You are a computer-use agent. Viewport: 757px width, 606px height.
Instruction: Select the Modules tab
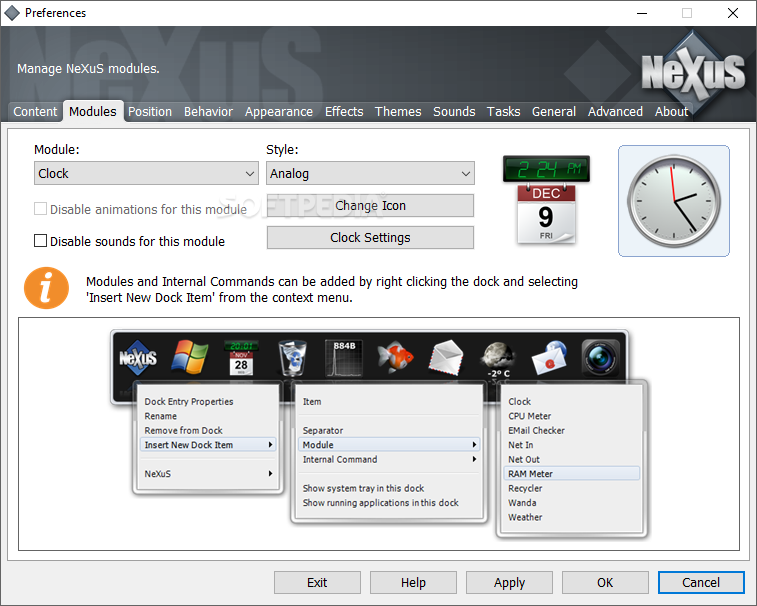pyautogui.click(x=93, y=112)
